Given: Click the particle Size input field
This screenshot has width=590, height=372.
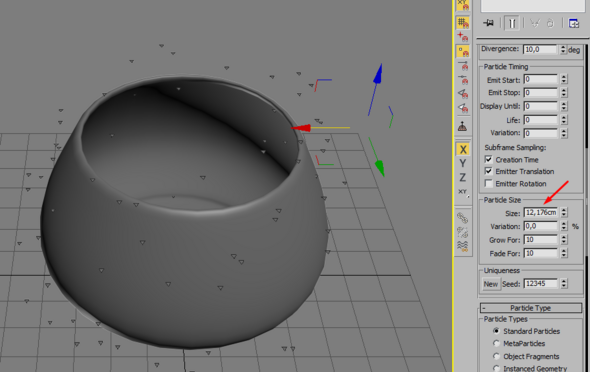Looking at the screenshot, I should (541, 213).
